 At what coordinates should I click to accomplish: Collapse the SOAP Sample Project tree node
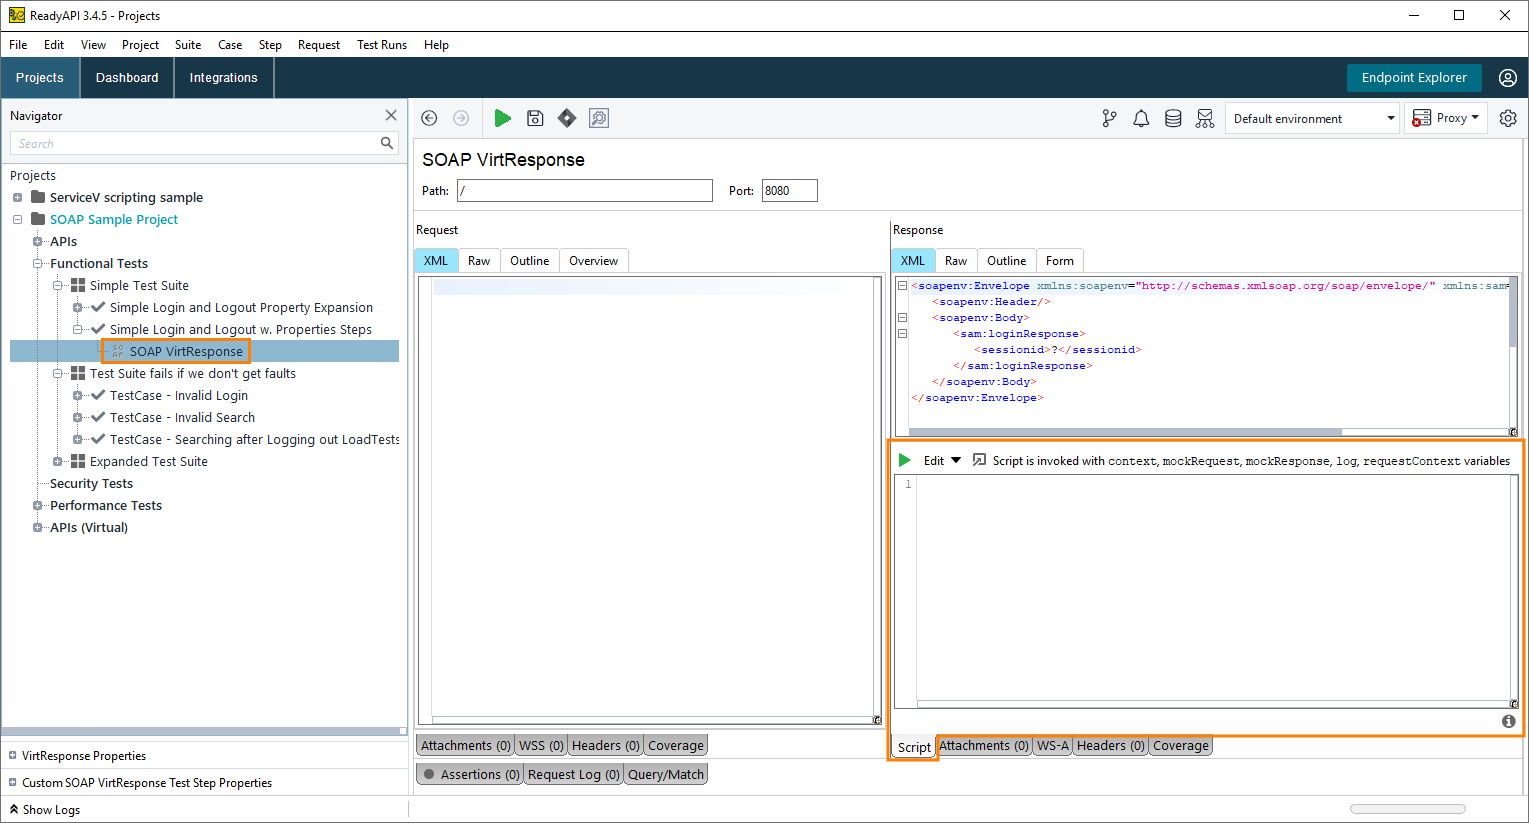(17, 219)
